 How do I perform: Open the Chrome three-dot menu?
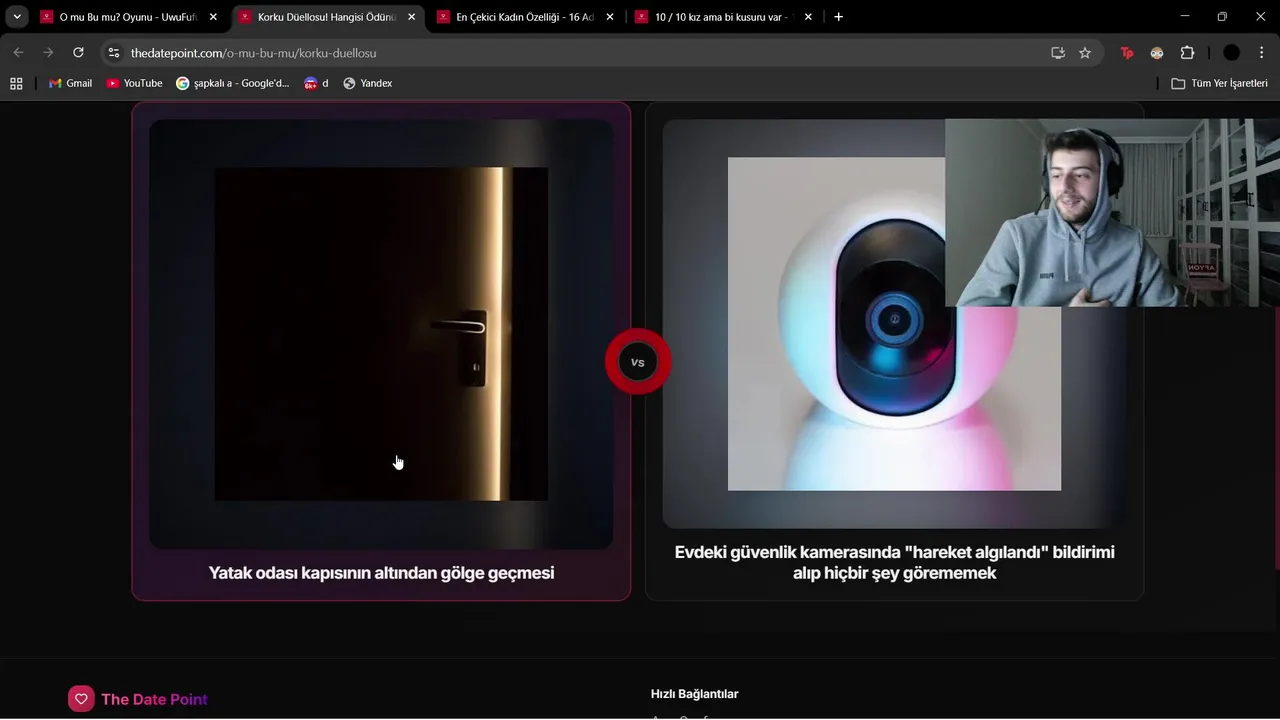pos(1261,53)
